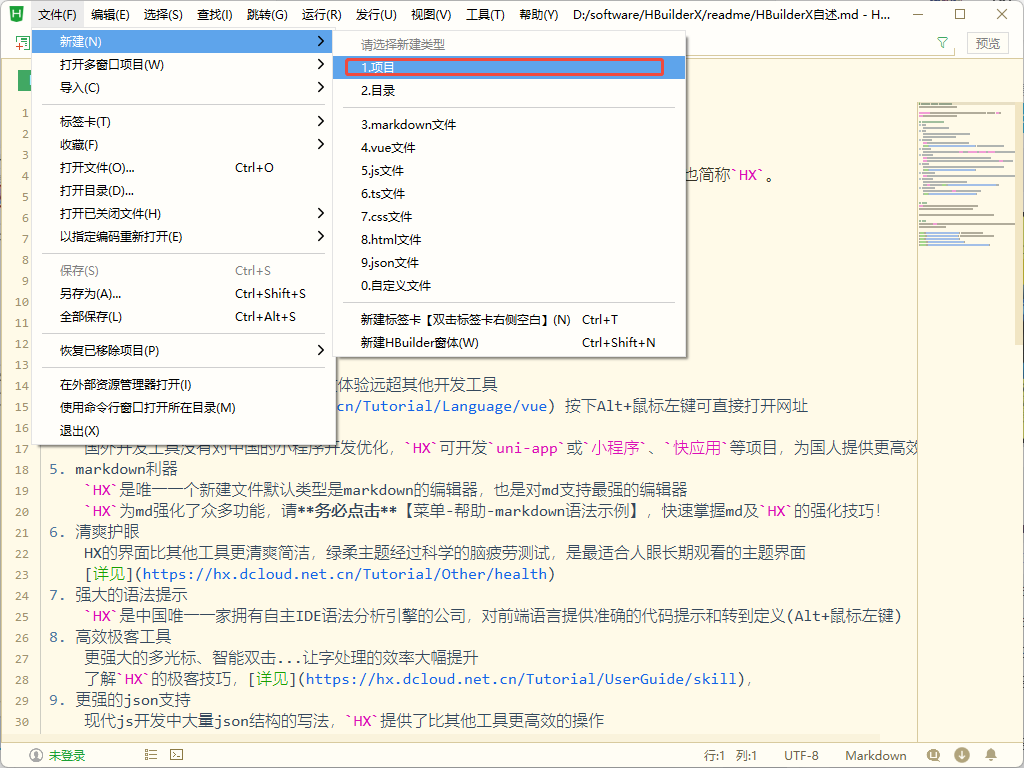Click 打开目录(D)... menu item
This screenshot has height=768, width=1024.
(x=184, y=191)
